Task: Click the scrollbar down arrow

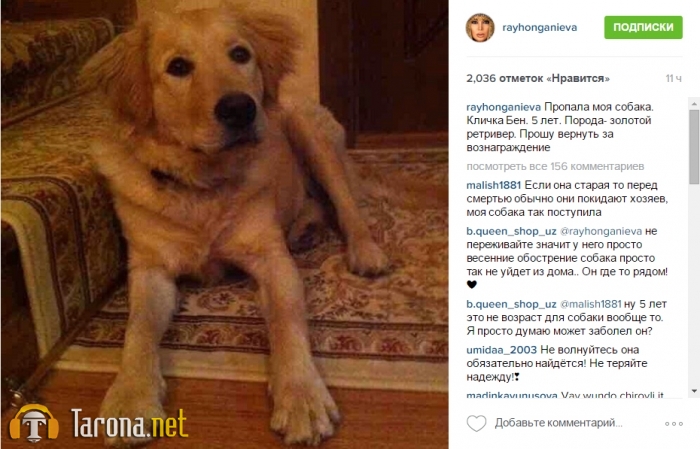Action: coord(694,391)
